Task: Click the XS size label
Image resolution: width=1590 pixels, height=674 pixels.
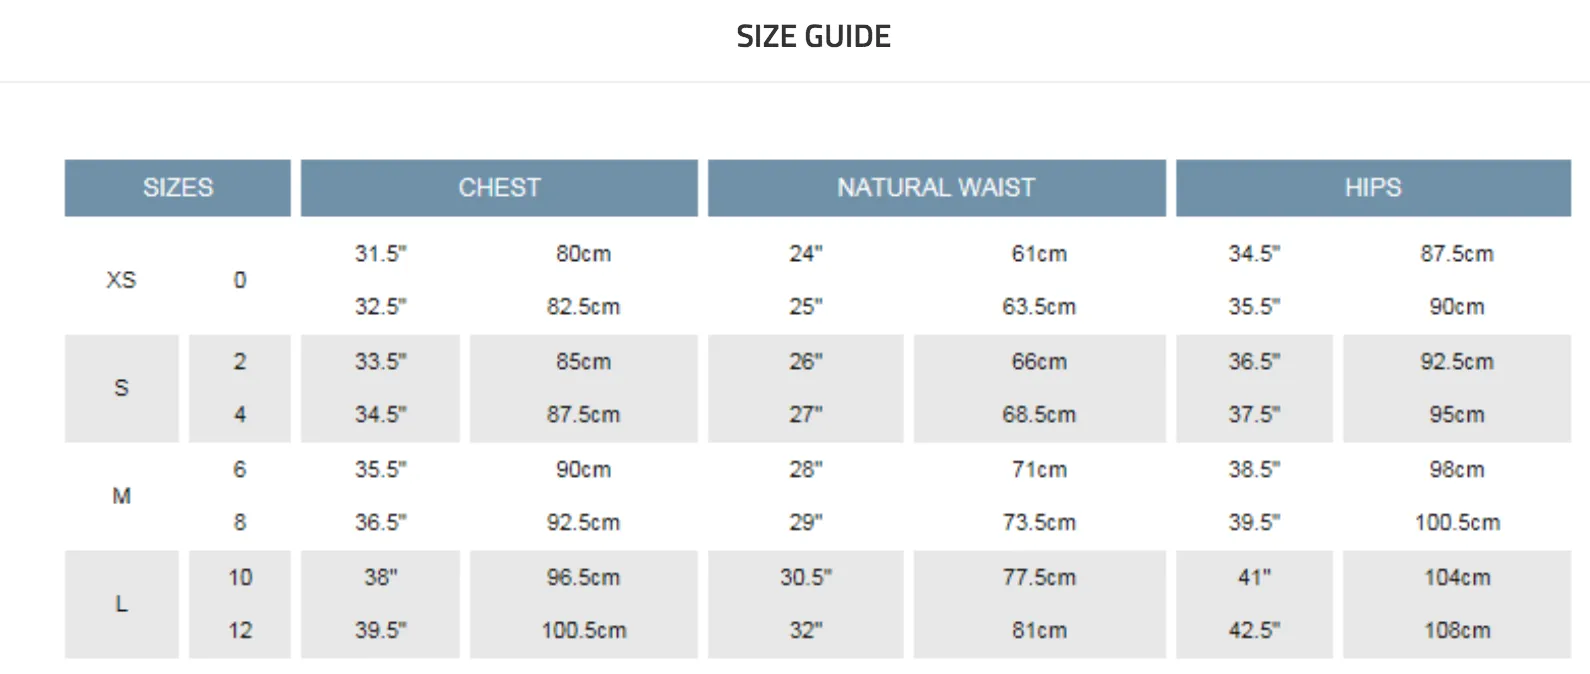Action: [121, 280]
